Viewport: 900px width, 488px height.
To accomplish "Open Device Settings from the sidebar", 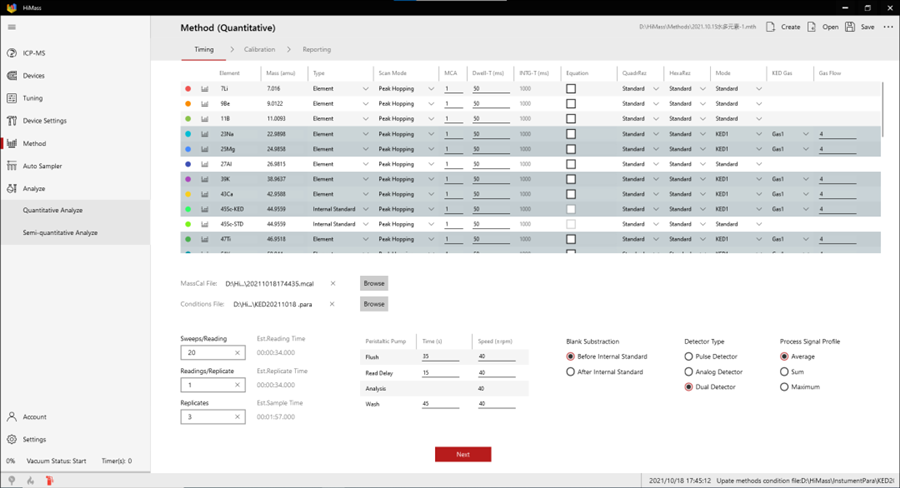I will click(x=11, y=121).
